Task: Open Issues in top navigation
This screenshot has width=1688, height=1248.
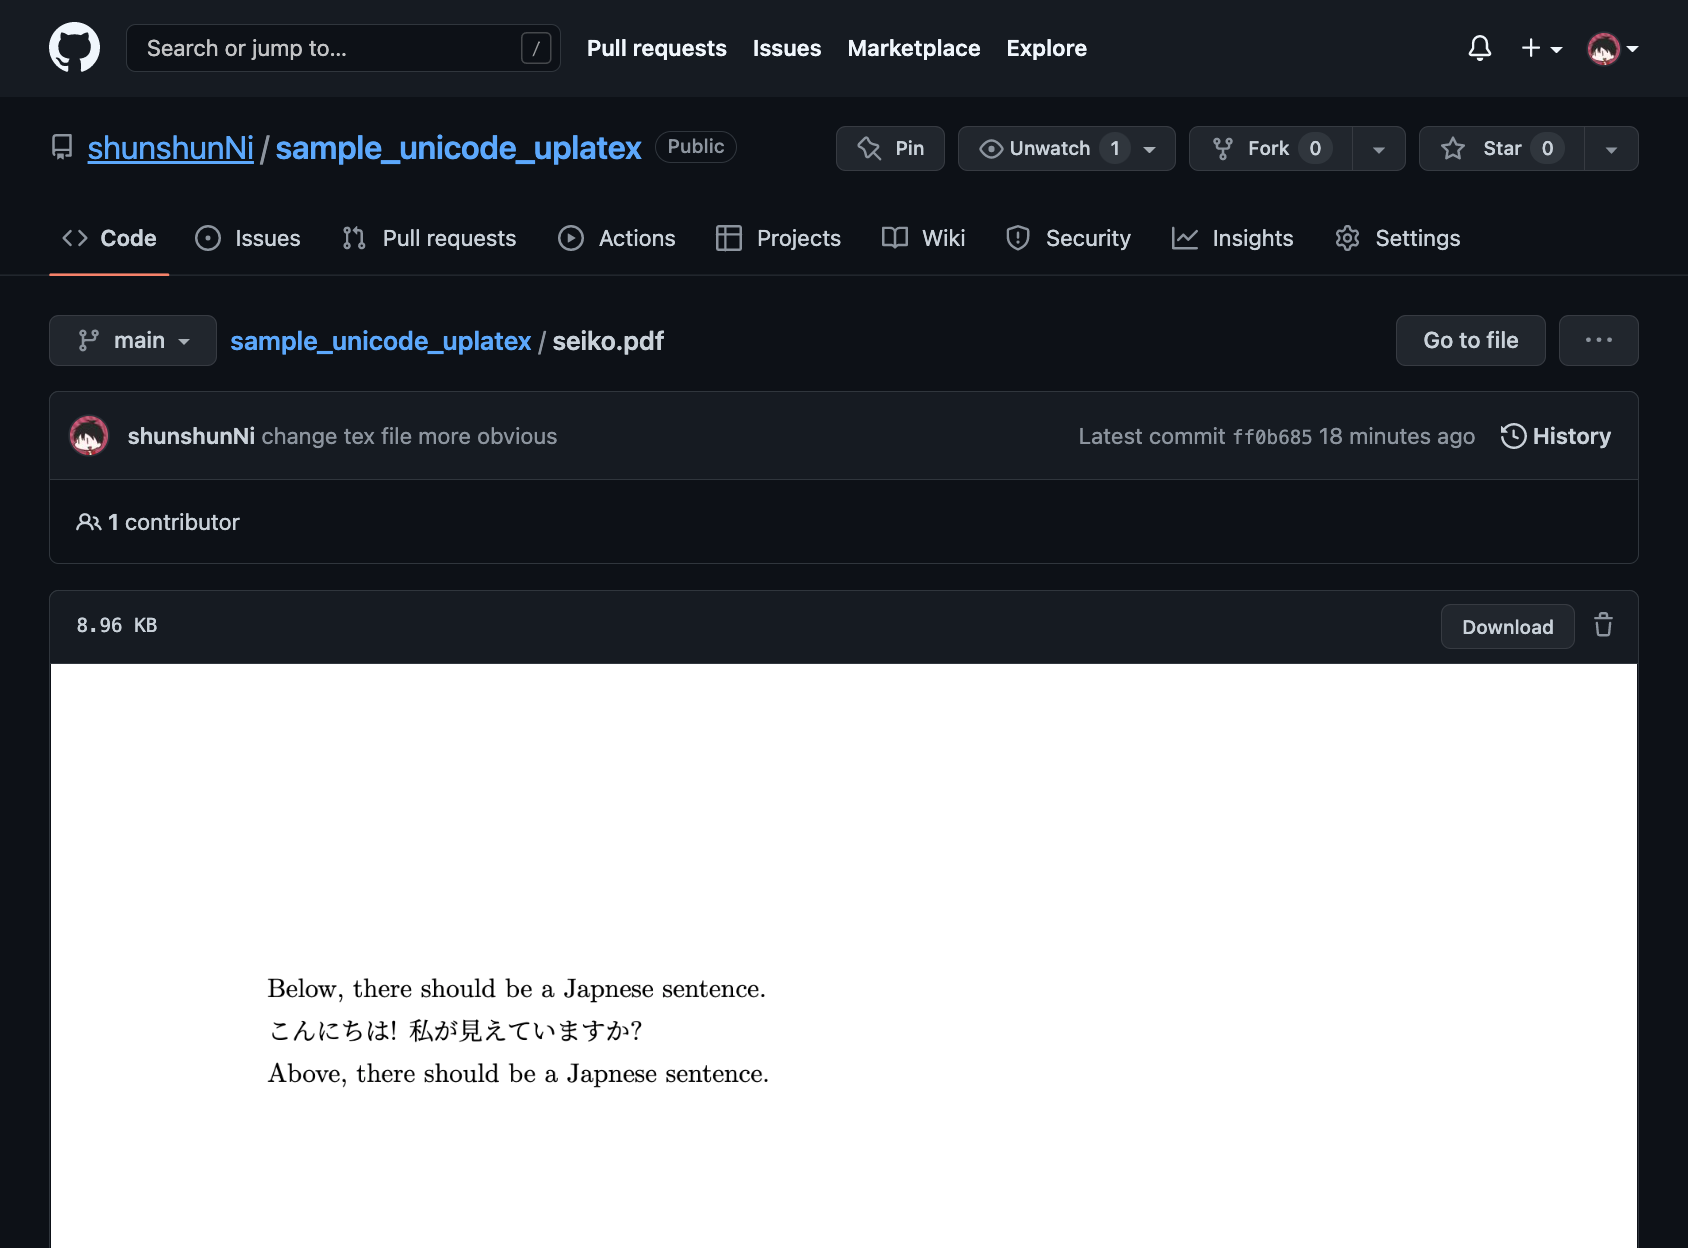Action: click(x=787, y=48)
